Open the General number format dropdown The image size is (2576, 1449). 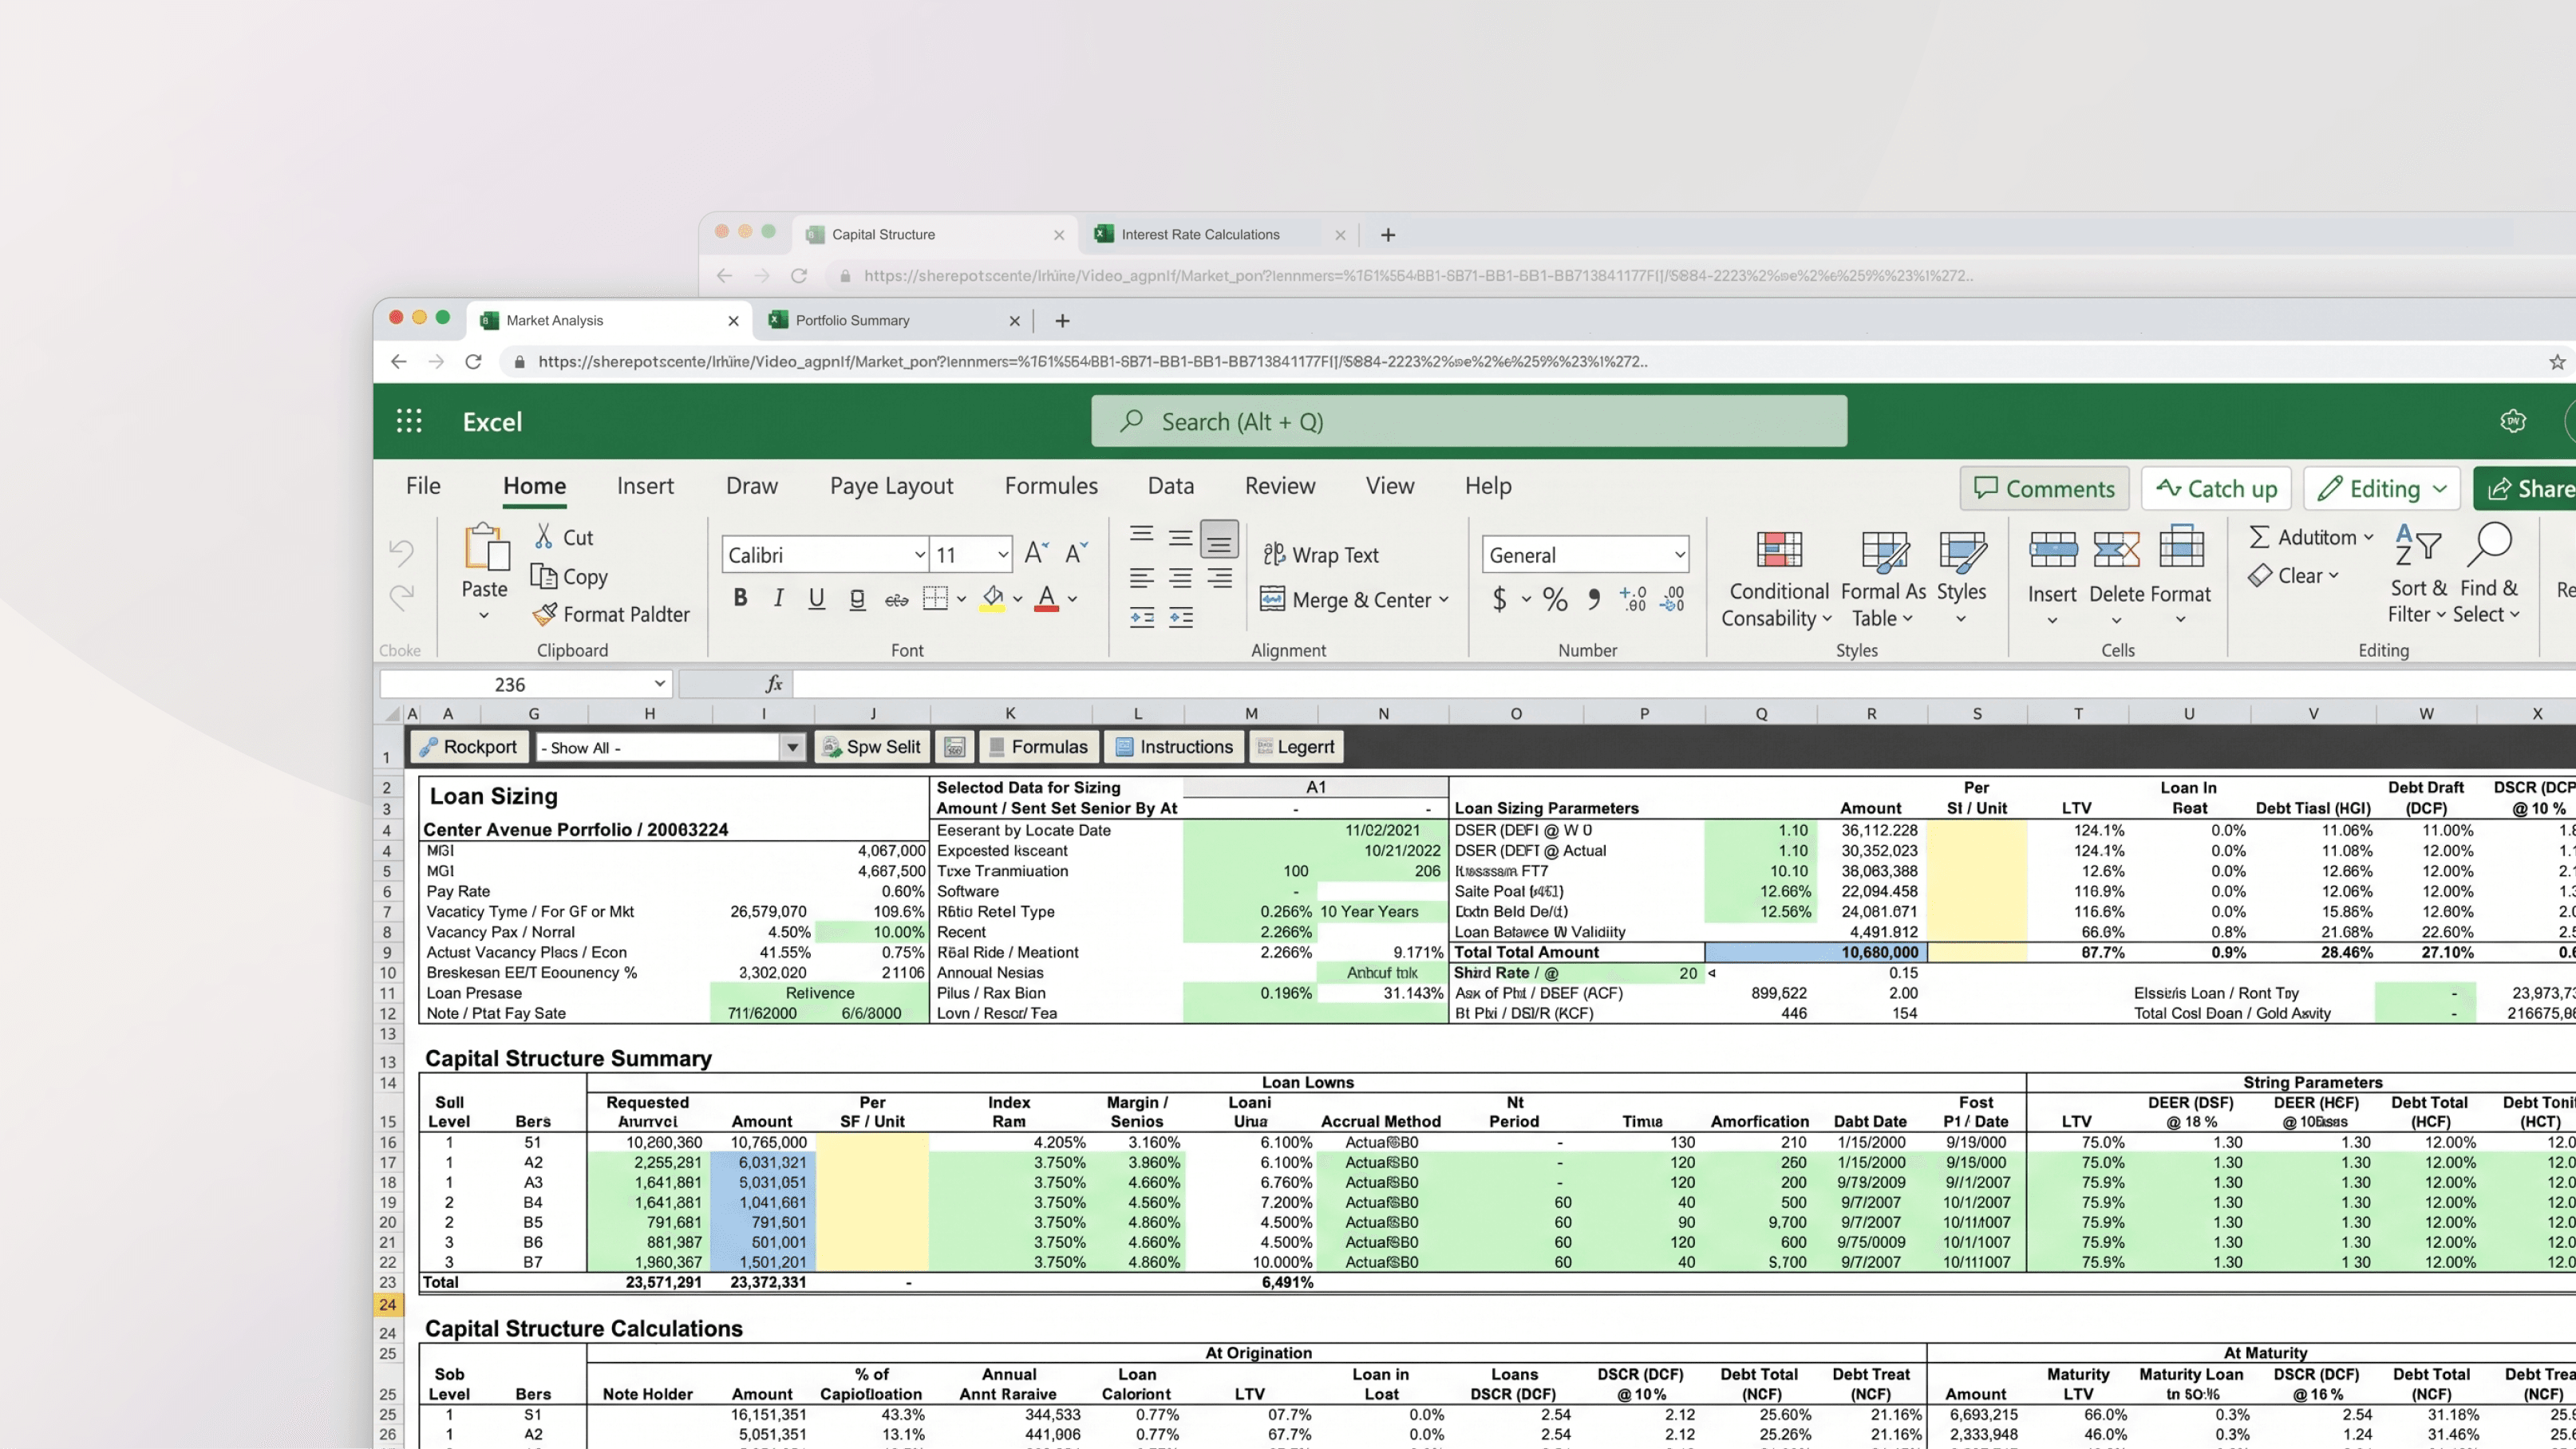[1680, 554]
